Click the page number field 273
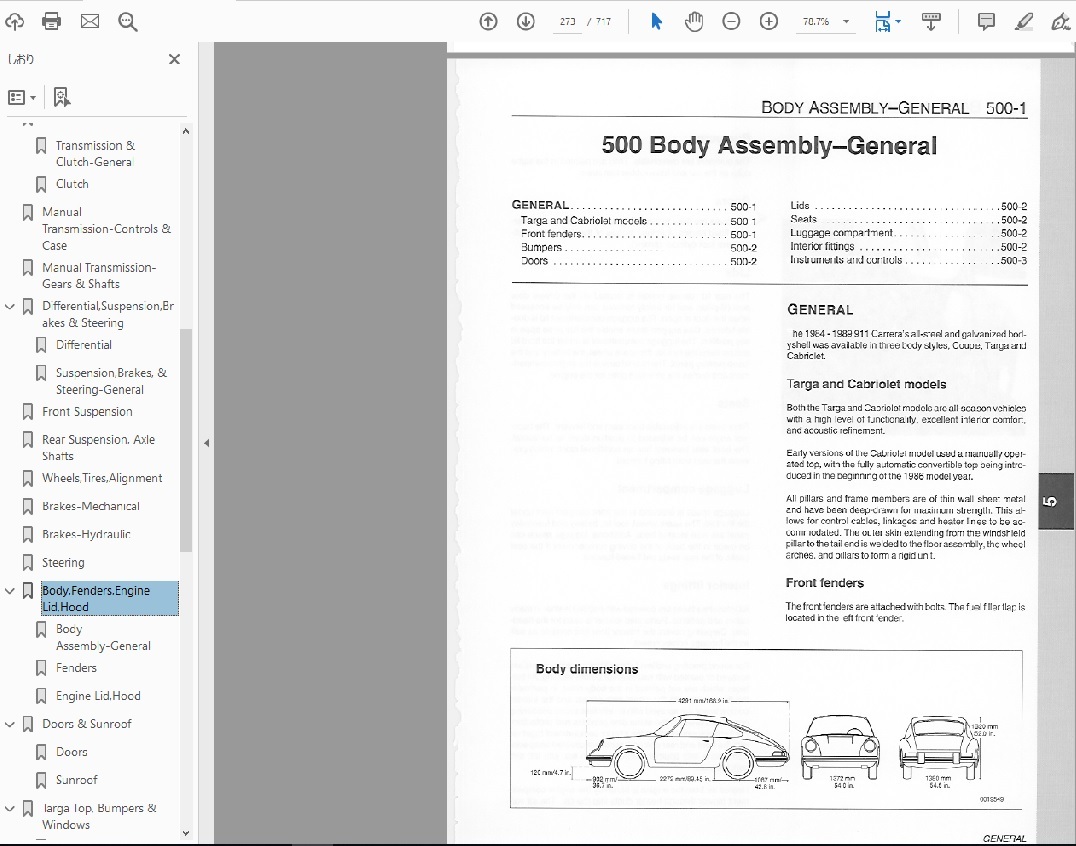Viewport: 1076px width, 846px height. pos(567,22)
